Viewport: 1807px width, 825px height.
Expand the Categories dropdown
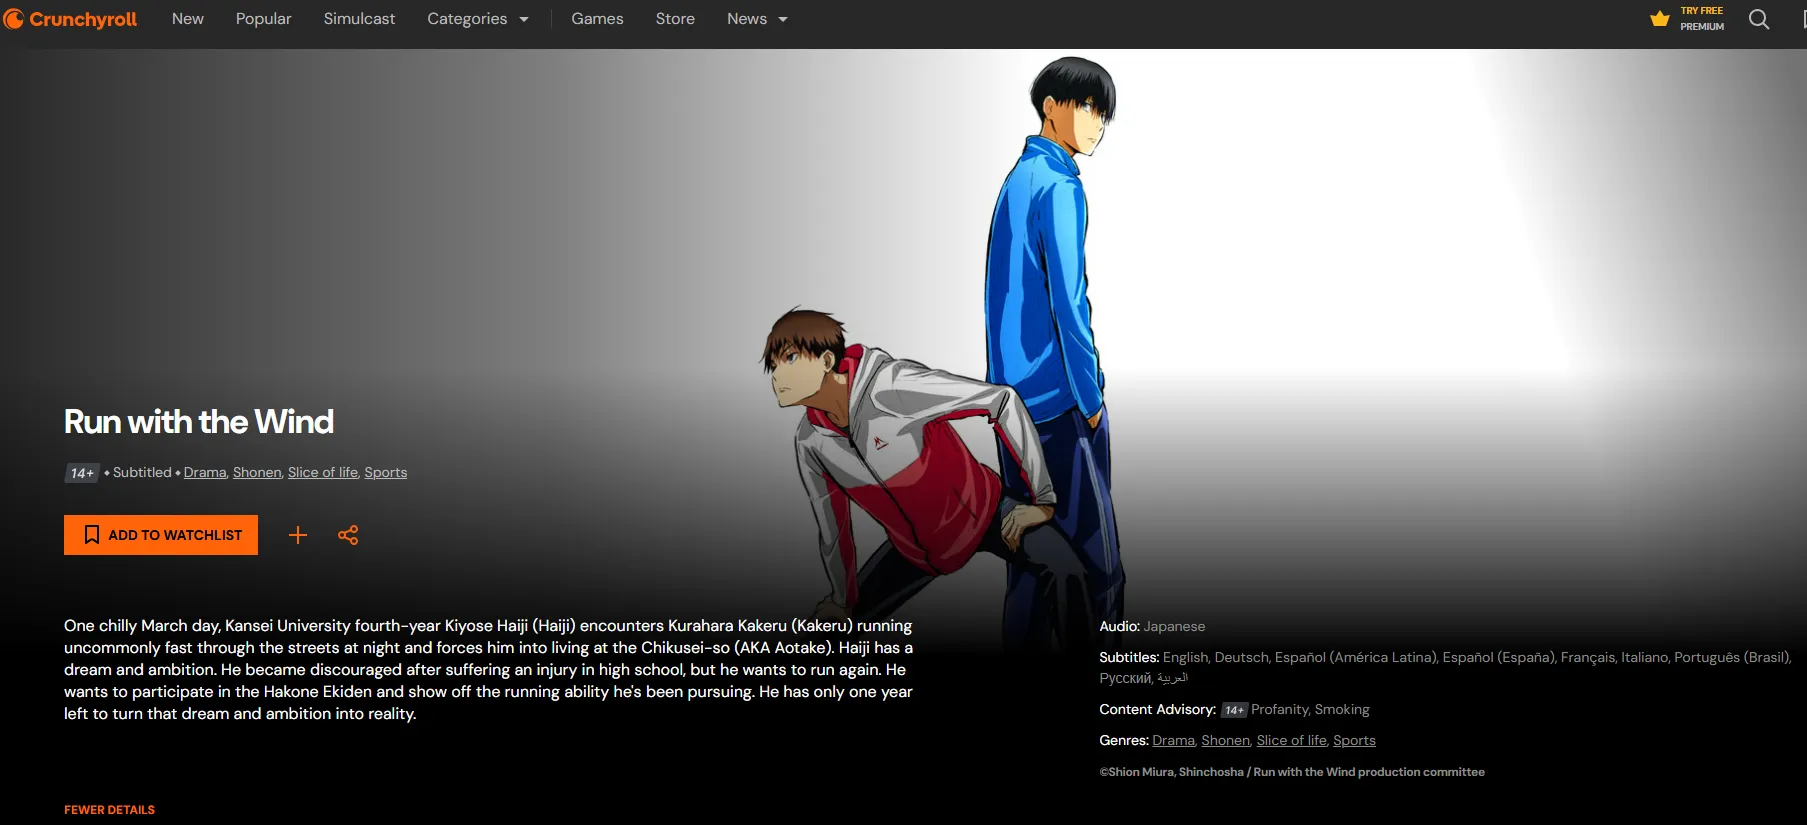tap(477, 19)
